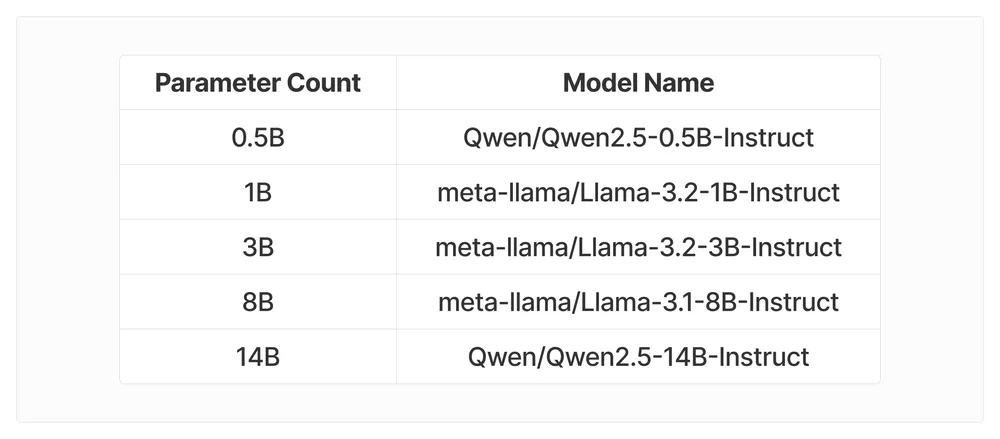Click Llama-3.2-1B-Instruct text after the slash
Image resolution: width=1000 pixels, height=439 pixels.
point(709,193)
